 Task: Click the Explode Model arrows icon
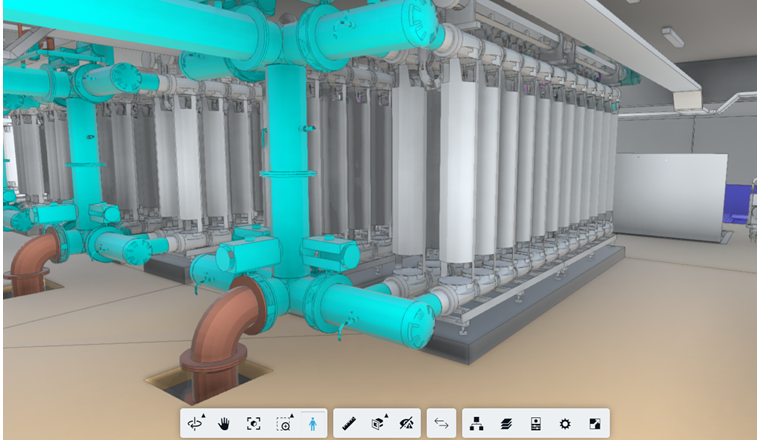click(x=442, y=424)
